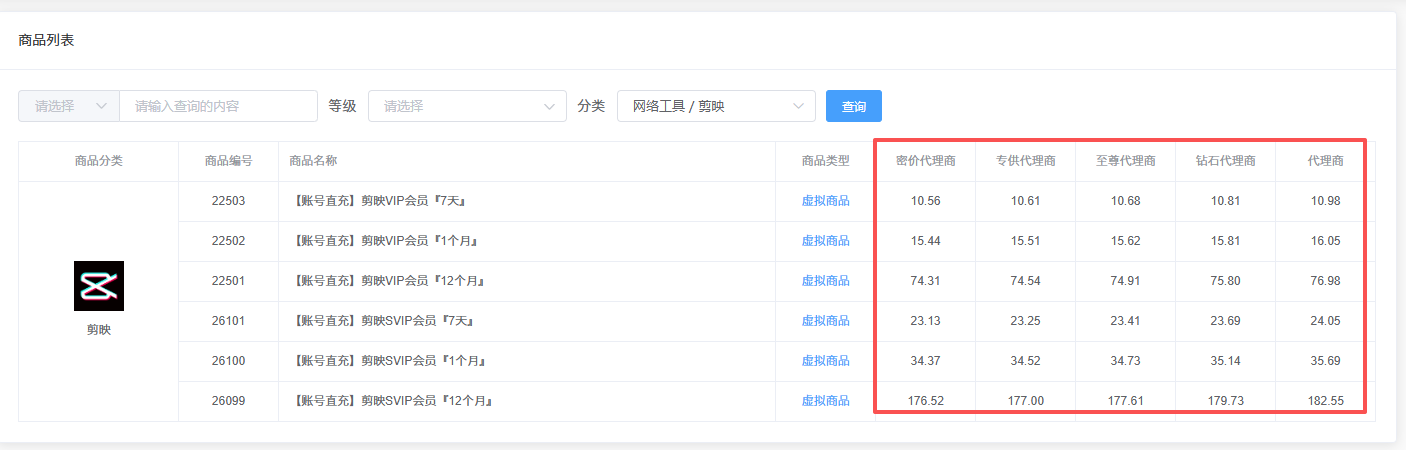The height and width of the screenshot is (450, 1406).
Task: Click 虚拟商品 link for product 22502
Action: point(825,241)
